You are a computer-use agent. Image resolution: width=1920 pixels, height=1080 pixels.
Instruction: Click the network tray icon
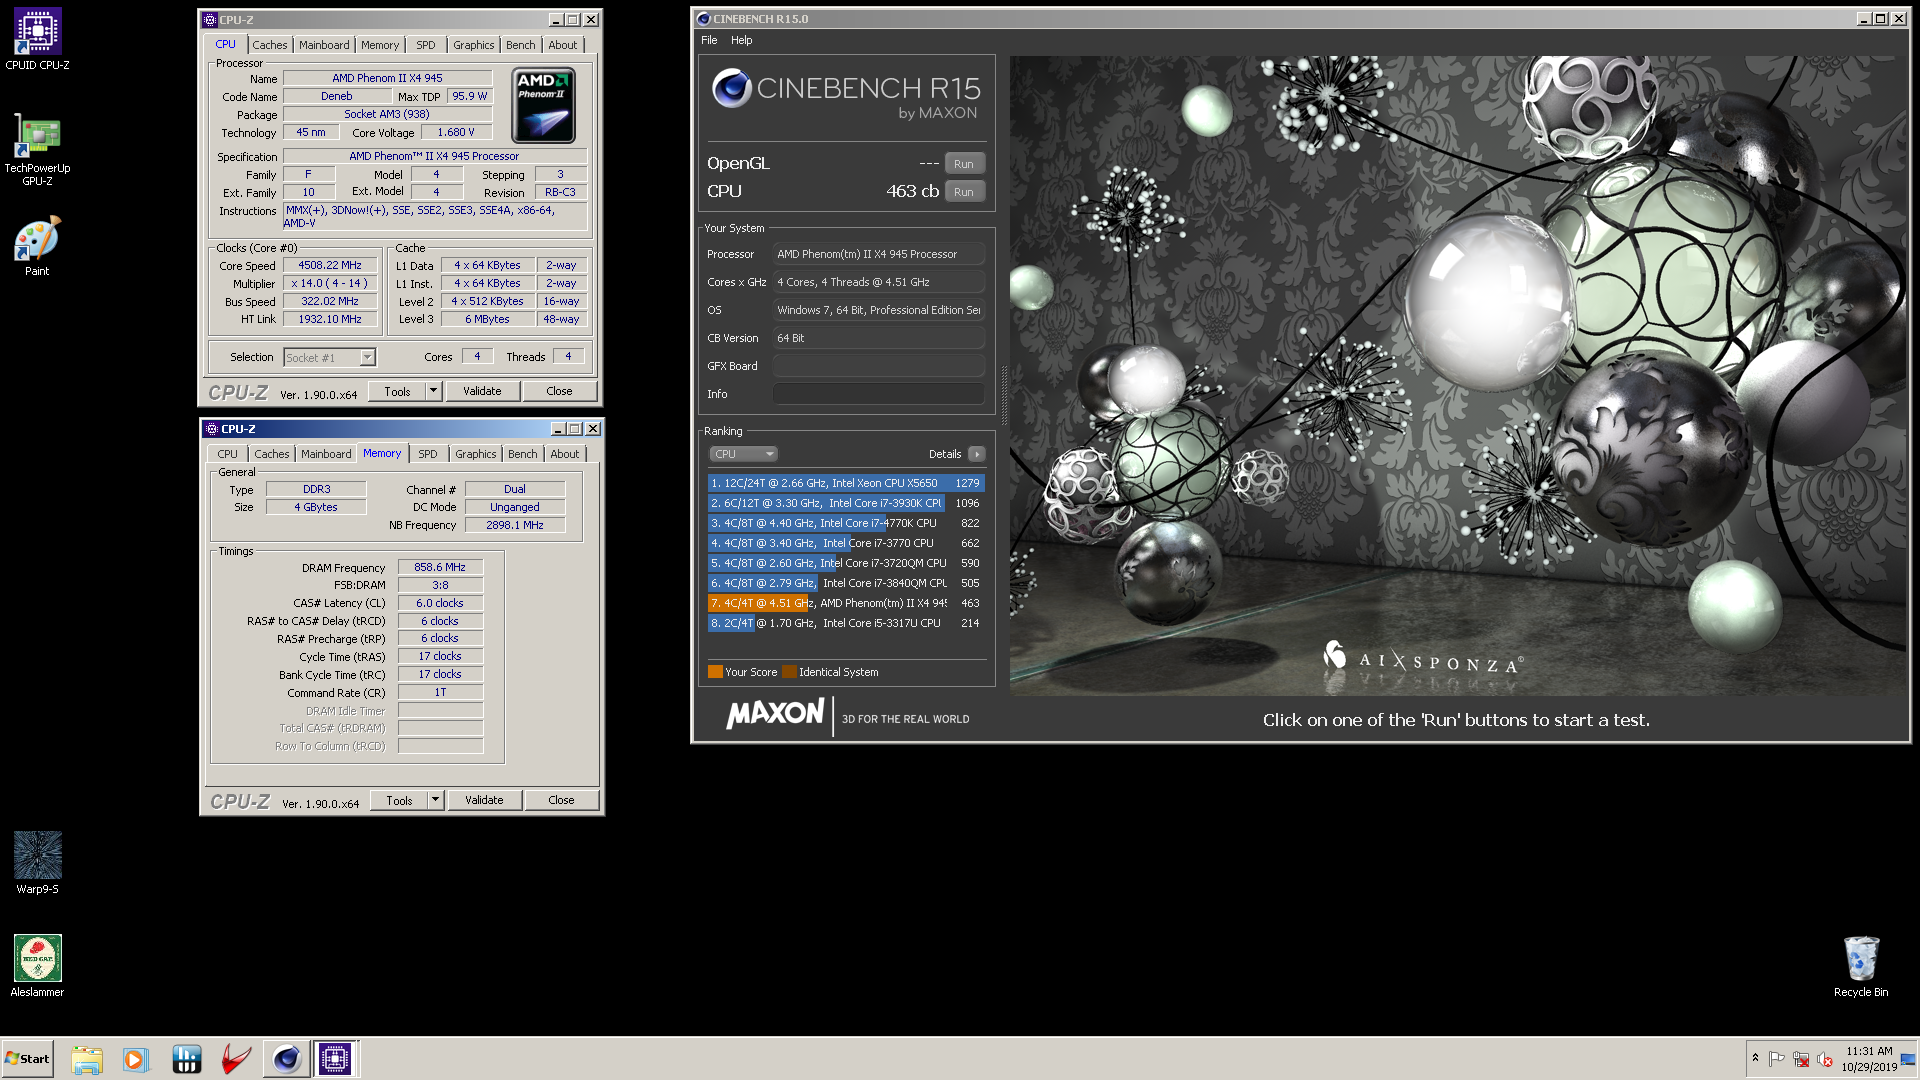[x=1801, y=1059]
